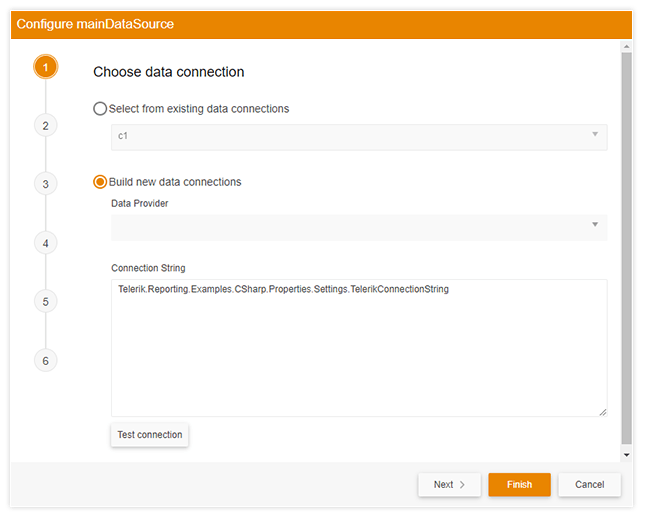The image size is (646, 521).
Task: Go to wizard step 4
Action: (x=46, y=243)
